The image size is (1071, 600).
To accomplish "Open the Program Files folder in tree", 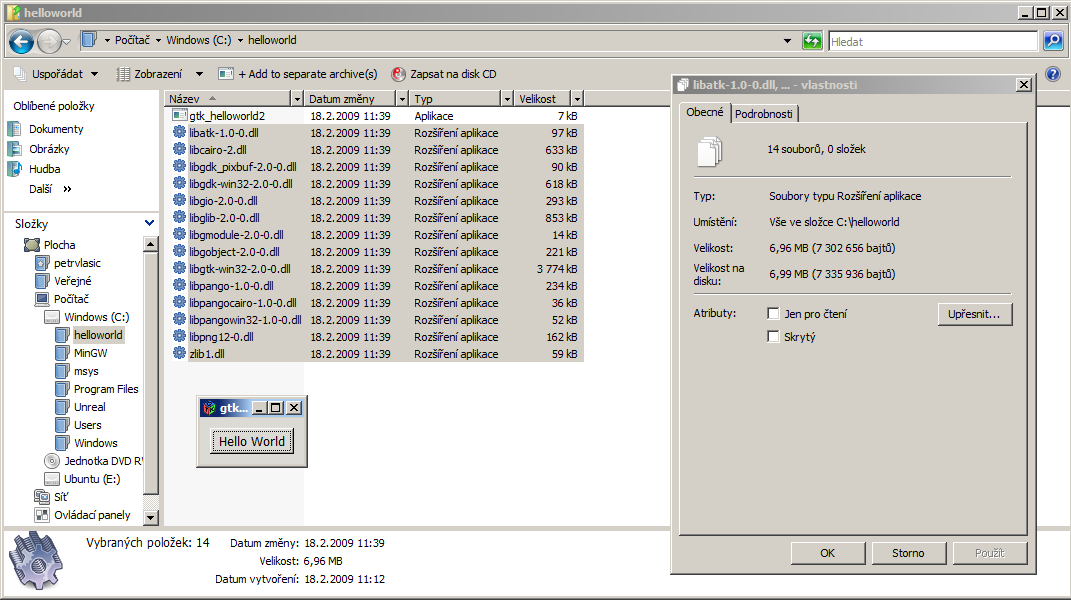I will coord(106,389).
